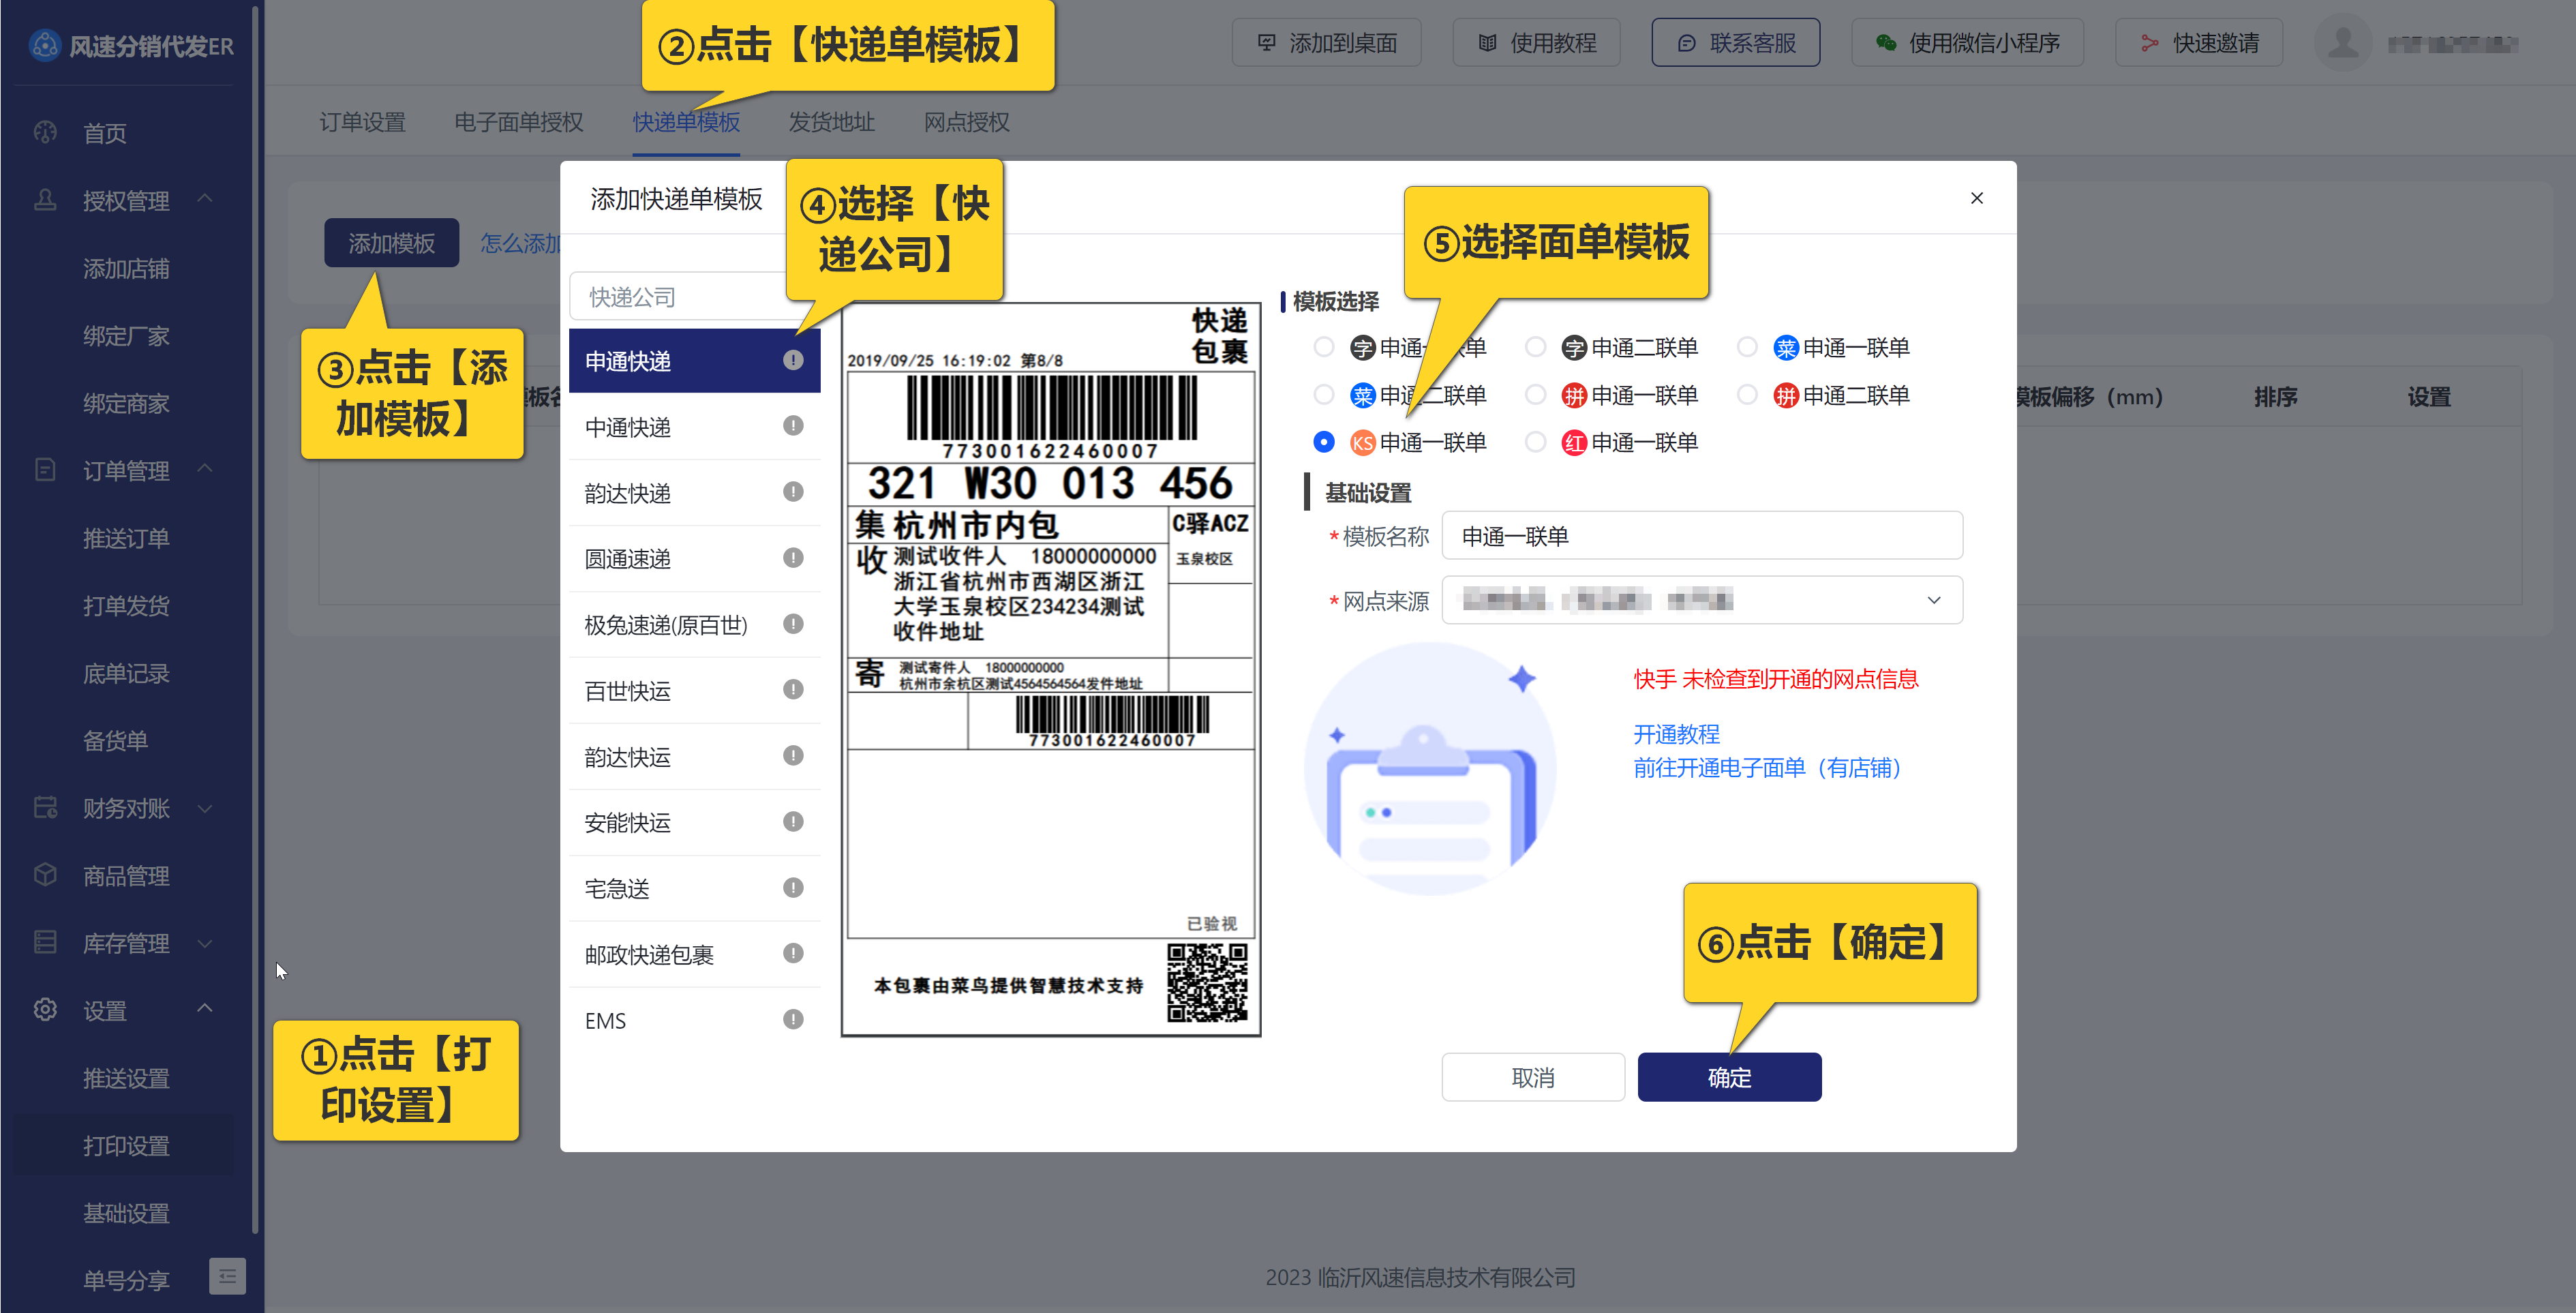Click the 模板名称 input field
Image resolution: width=2576 pixels, height=1313 pixels.
click(1702, 536)
